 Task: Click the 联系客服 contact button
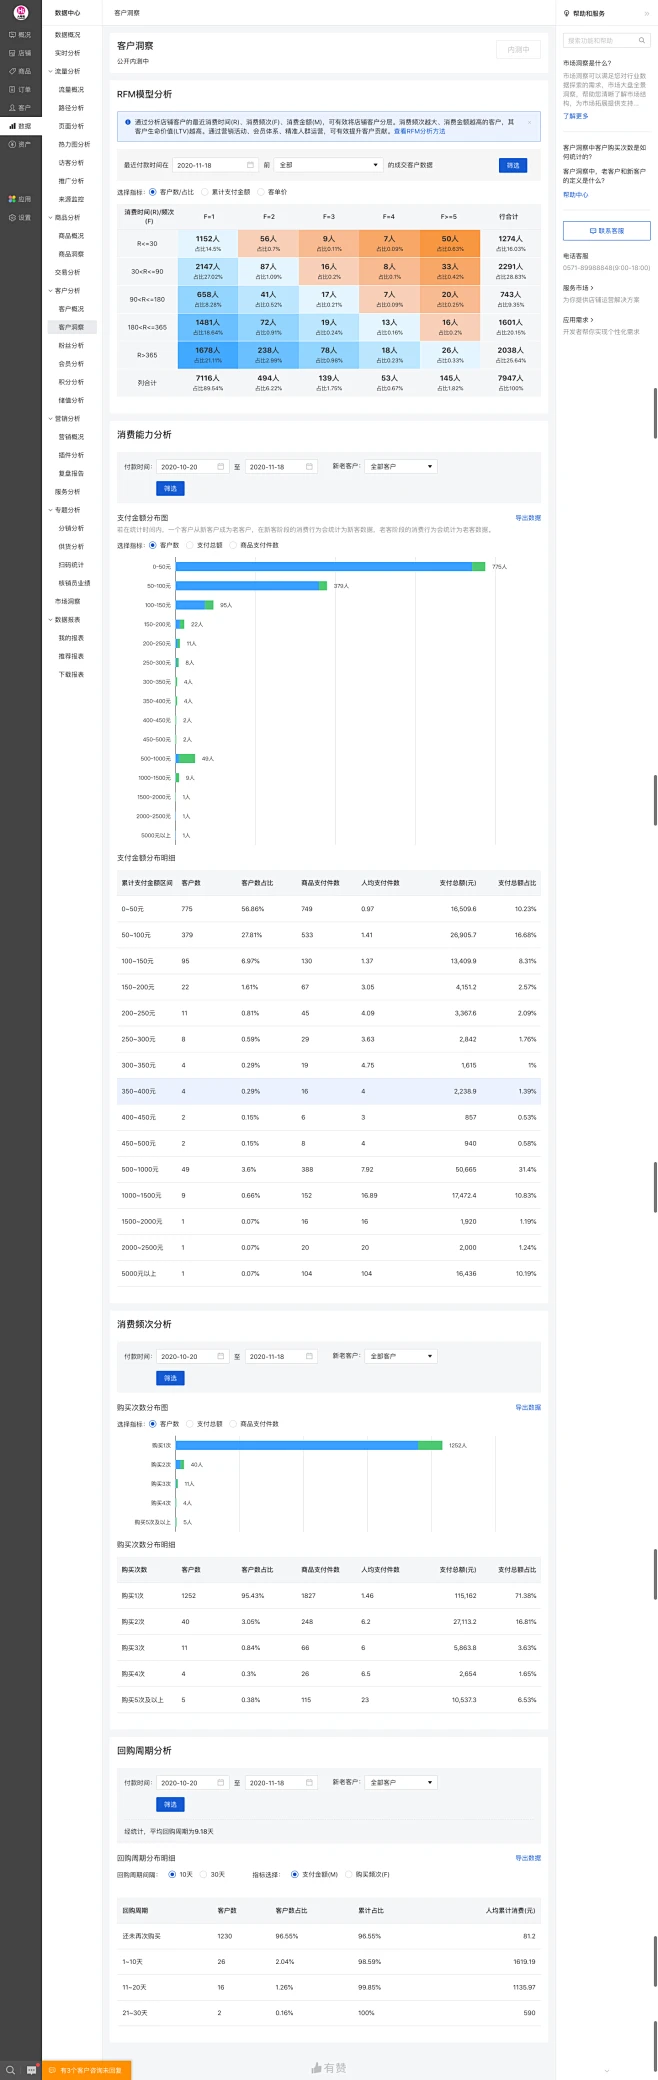(606, 231)
